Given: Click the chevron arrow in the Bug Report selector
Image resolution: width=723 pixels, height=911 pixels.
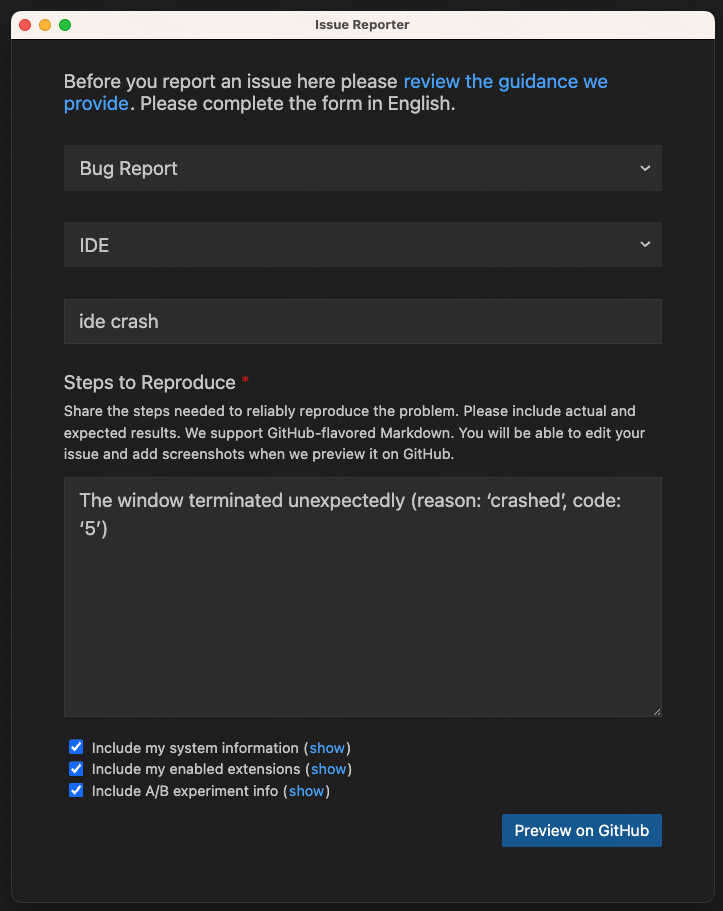Looking at the screenshot, I should coord(645,168).
